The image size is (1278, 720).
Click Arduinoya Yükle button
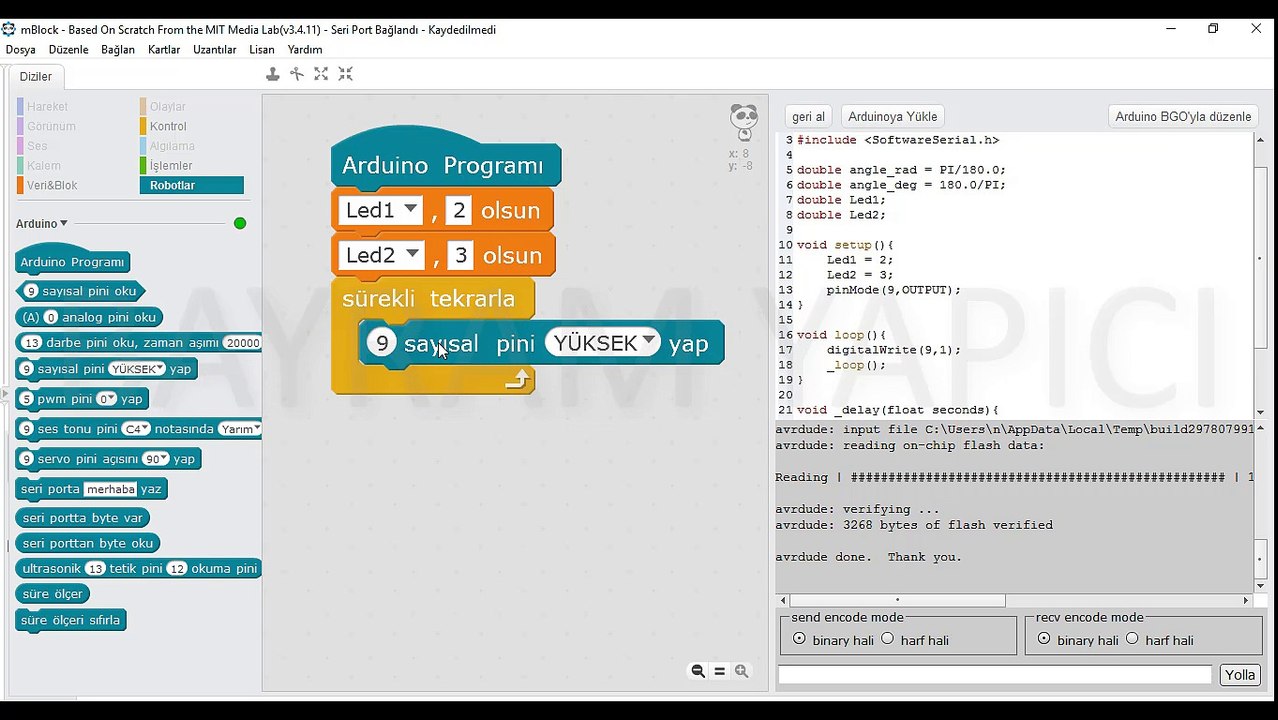point(893,116)
